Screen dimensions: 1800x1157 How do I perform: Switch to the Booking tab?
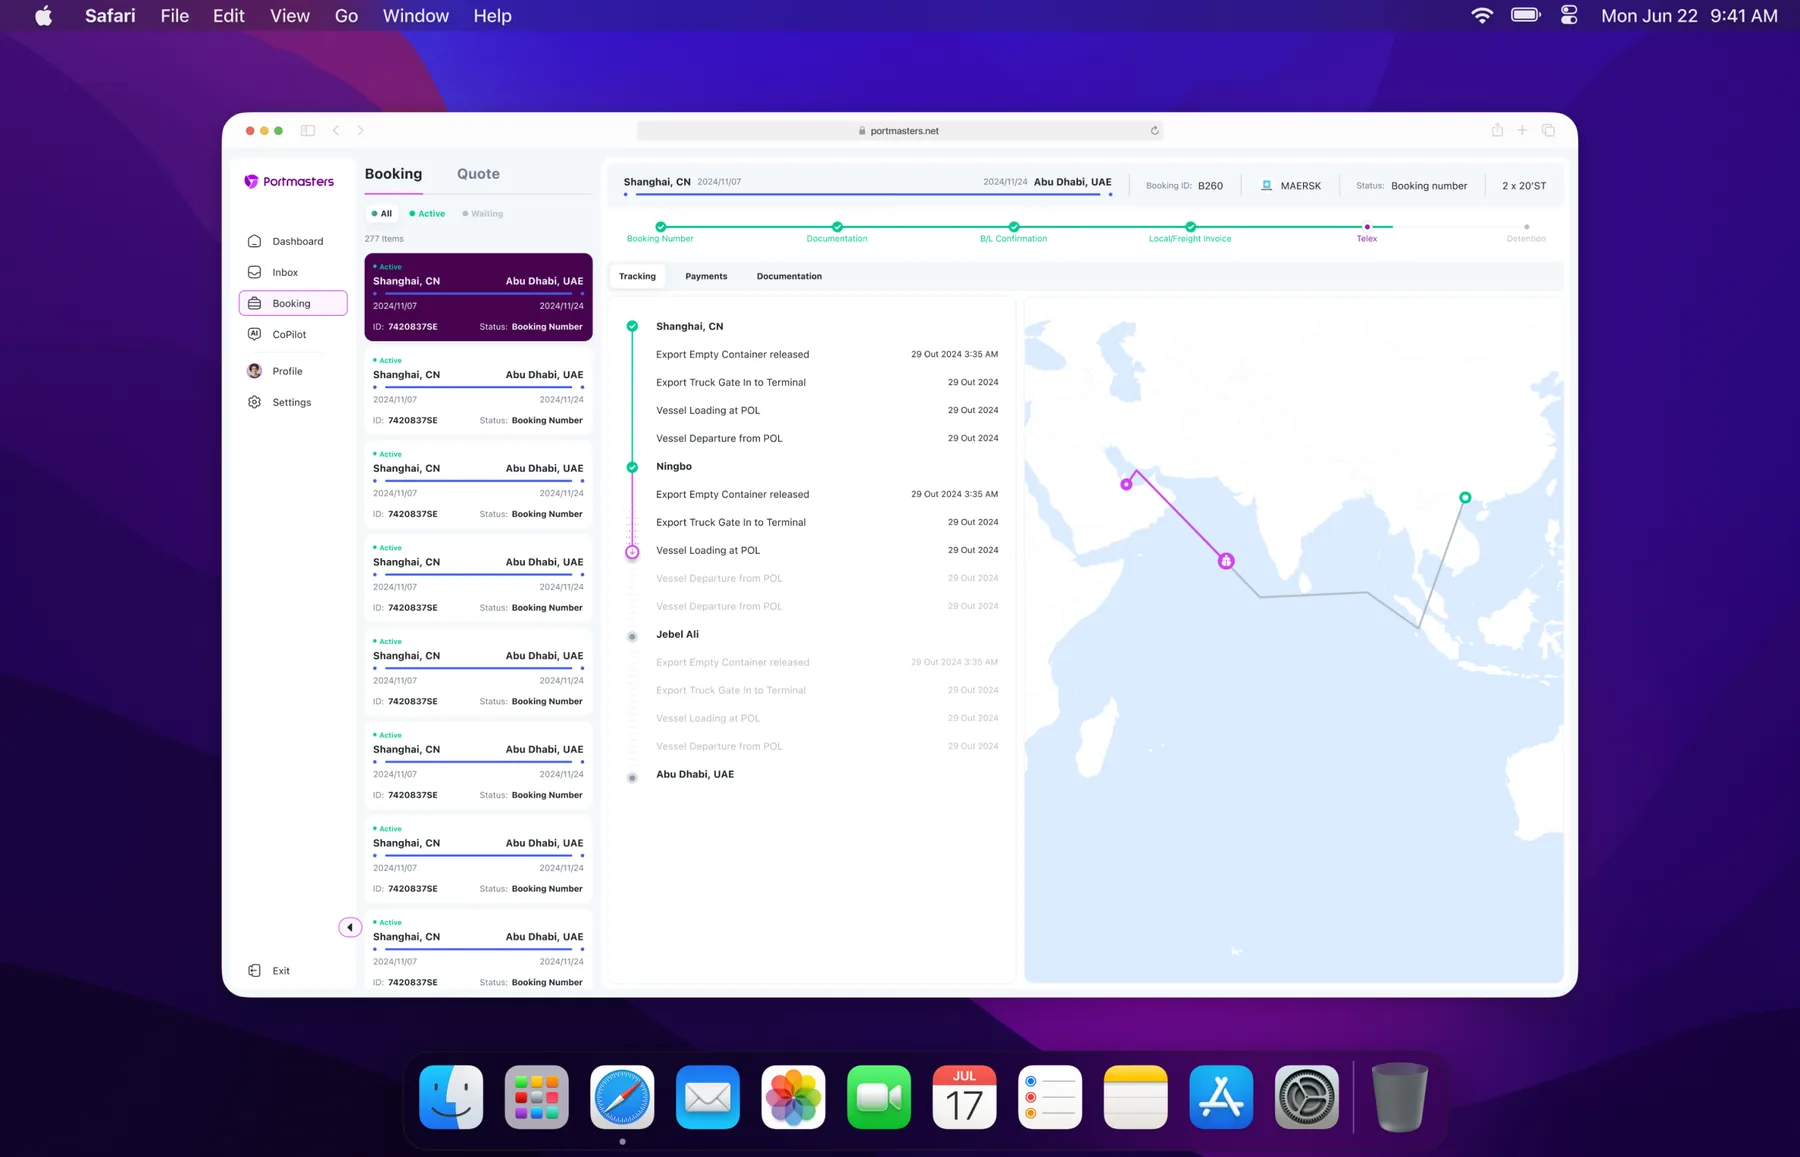point(393,174)
